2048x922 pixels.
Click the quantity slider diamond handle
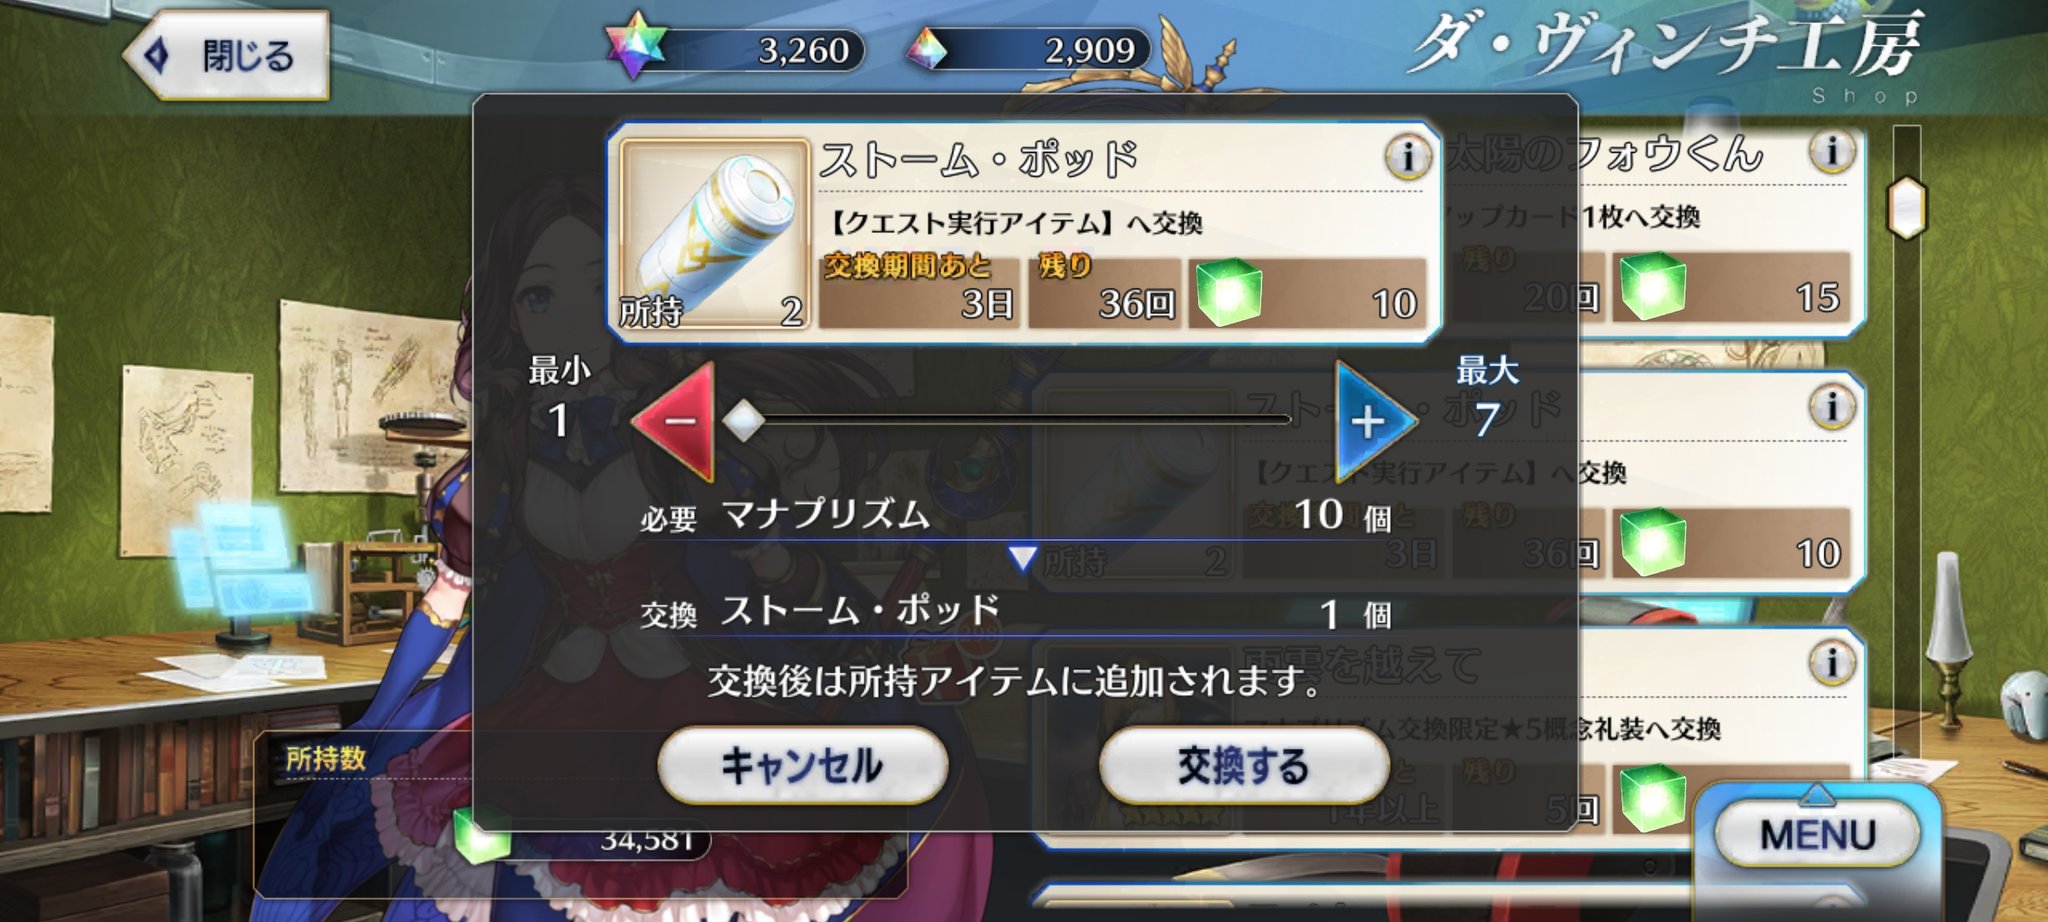pyautogui.click(x=743, y=421)
